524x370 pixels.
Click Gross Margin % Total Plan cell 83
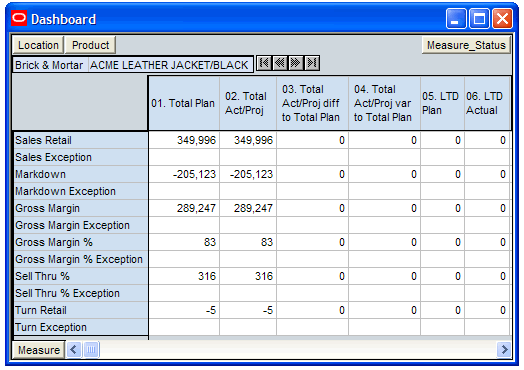point(184,242)
